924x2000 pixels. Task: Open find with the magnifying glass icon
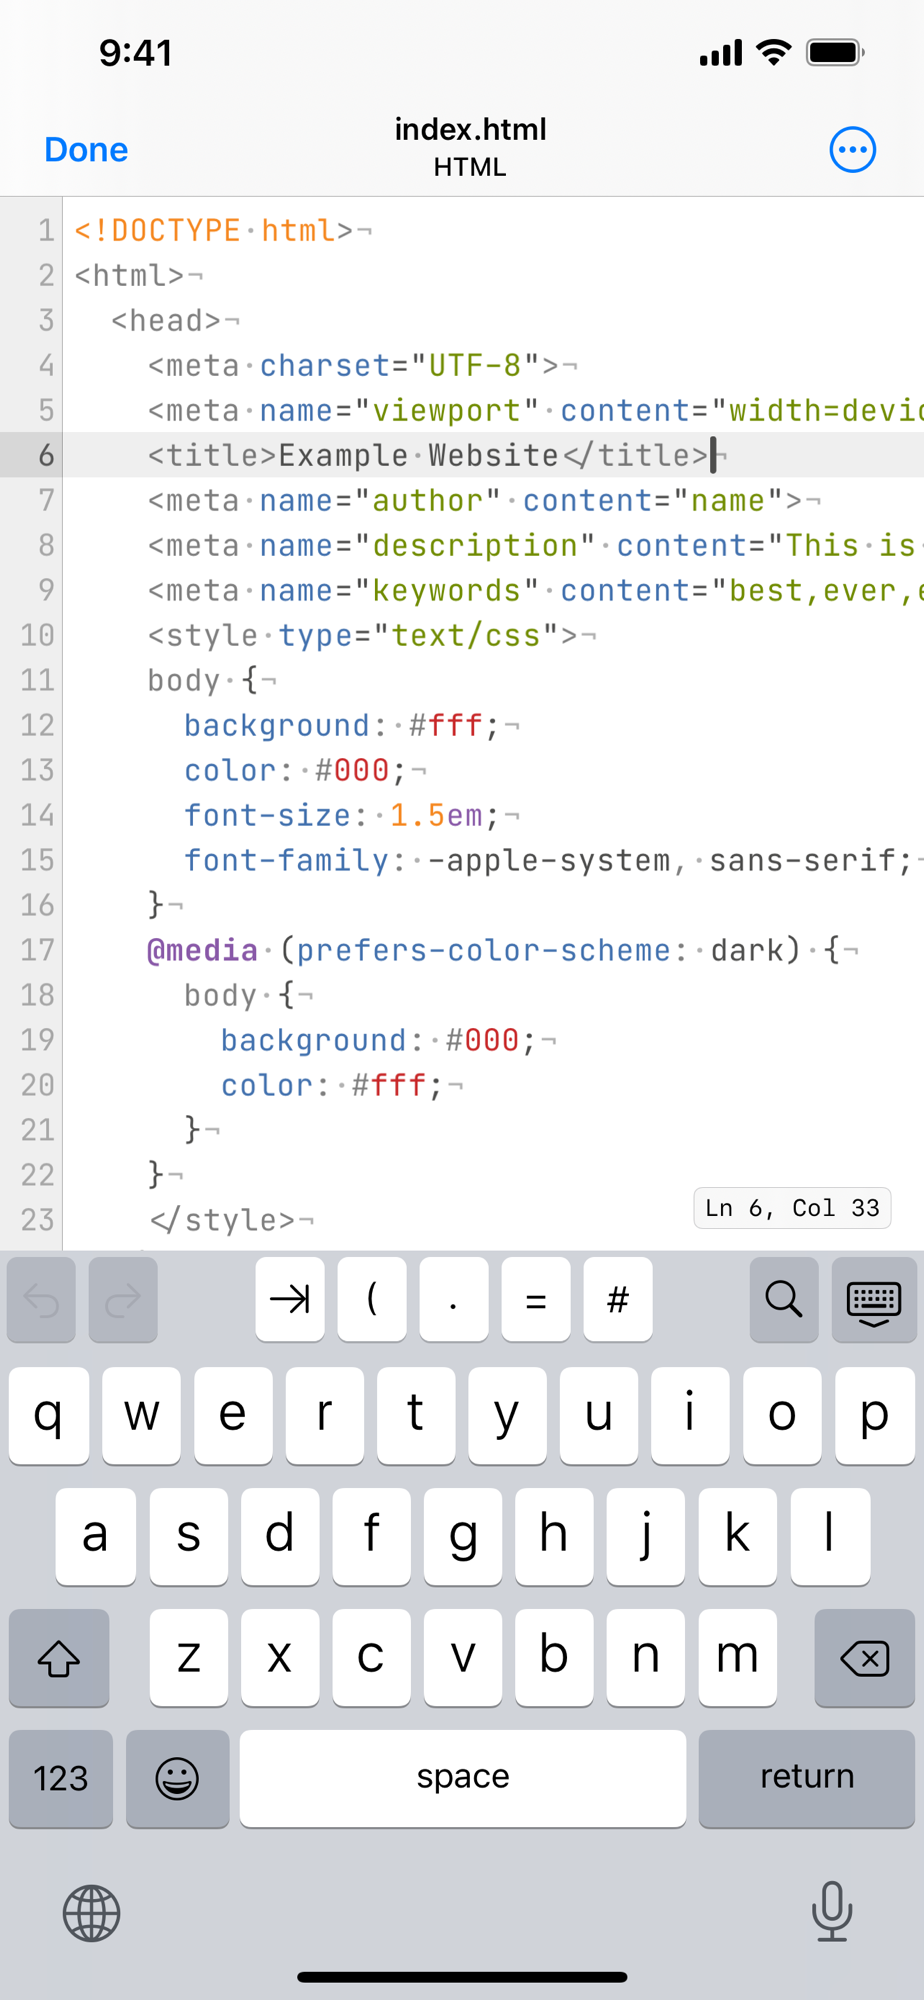click(784, 1300)
